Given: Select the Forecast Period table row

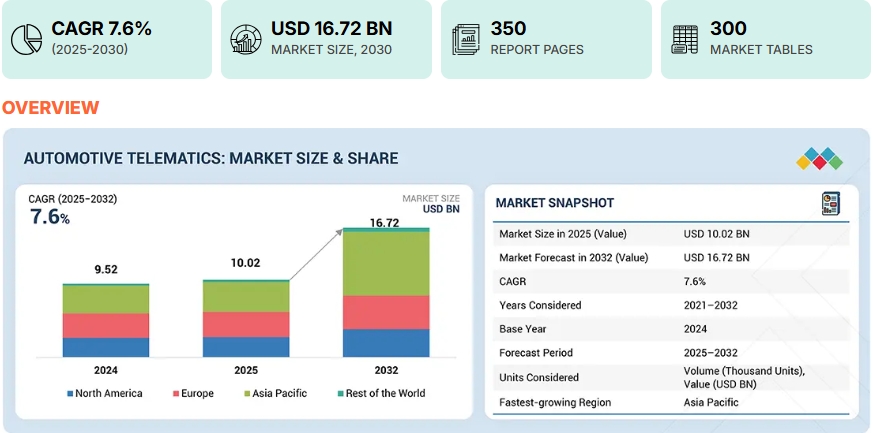Looking at the screenshot, I should coord(672,353).
